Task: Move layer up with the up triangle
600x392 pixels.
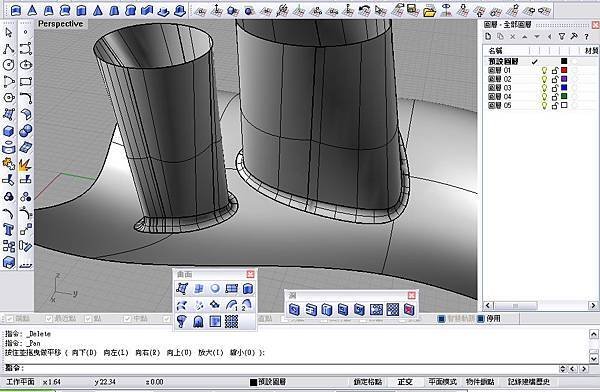Action: (x=525, y=36)
